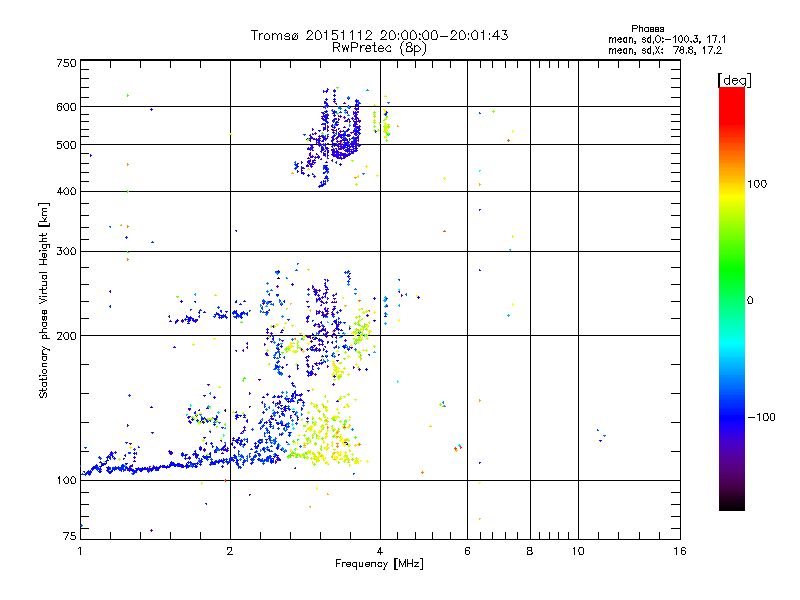Click the rainbow phase colorbar

pos(732,298)
